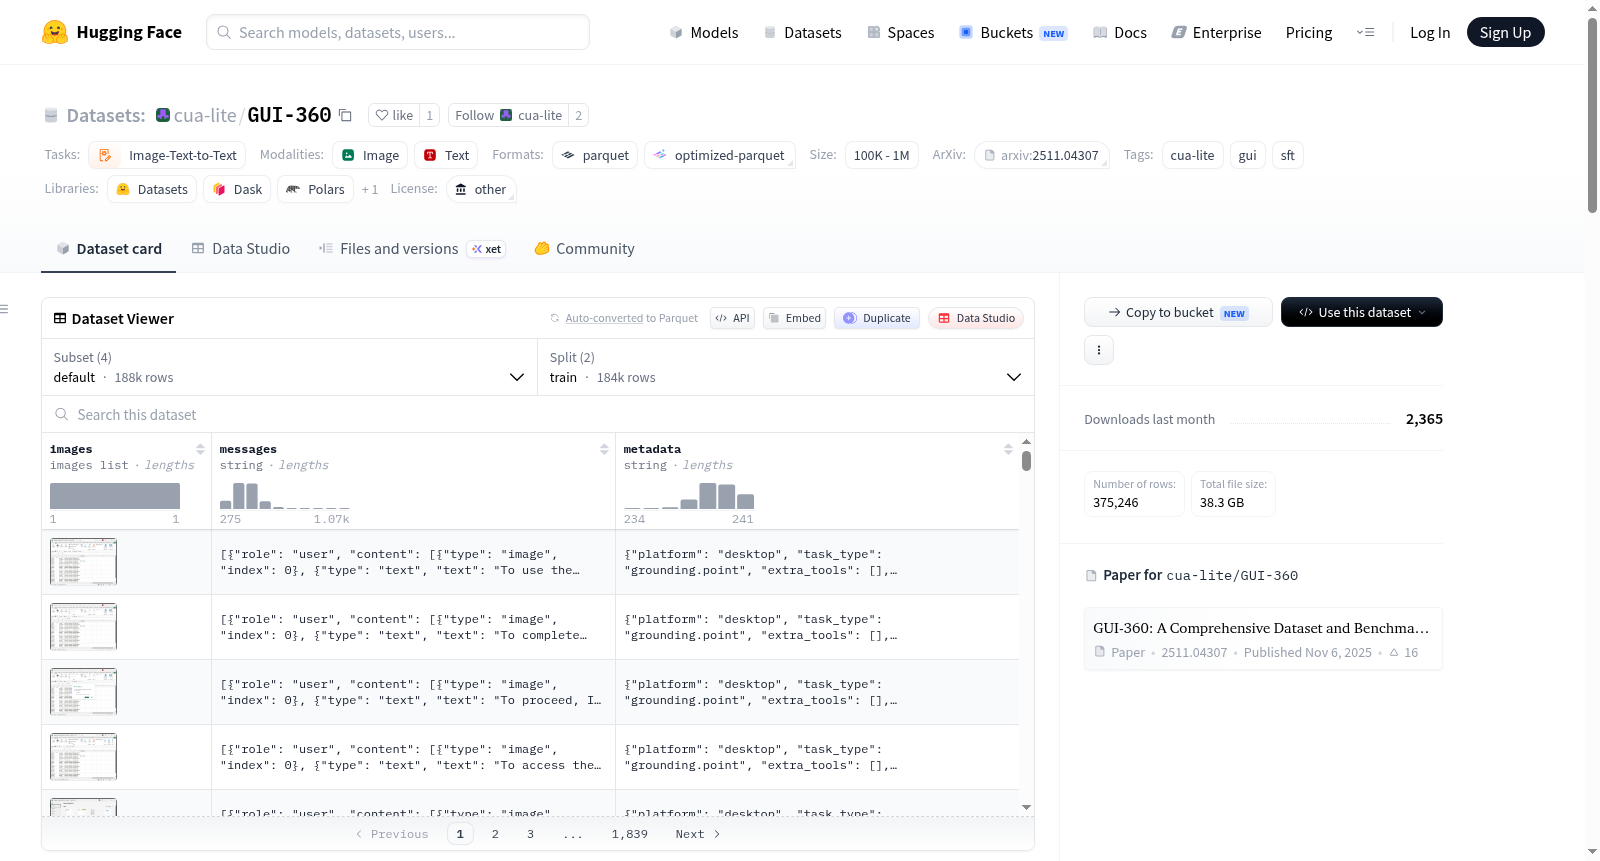The width and height of the screenshot is (1600, 861).
Task: Expand the Subset default dropdown
Action: pos(290,367)
